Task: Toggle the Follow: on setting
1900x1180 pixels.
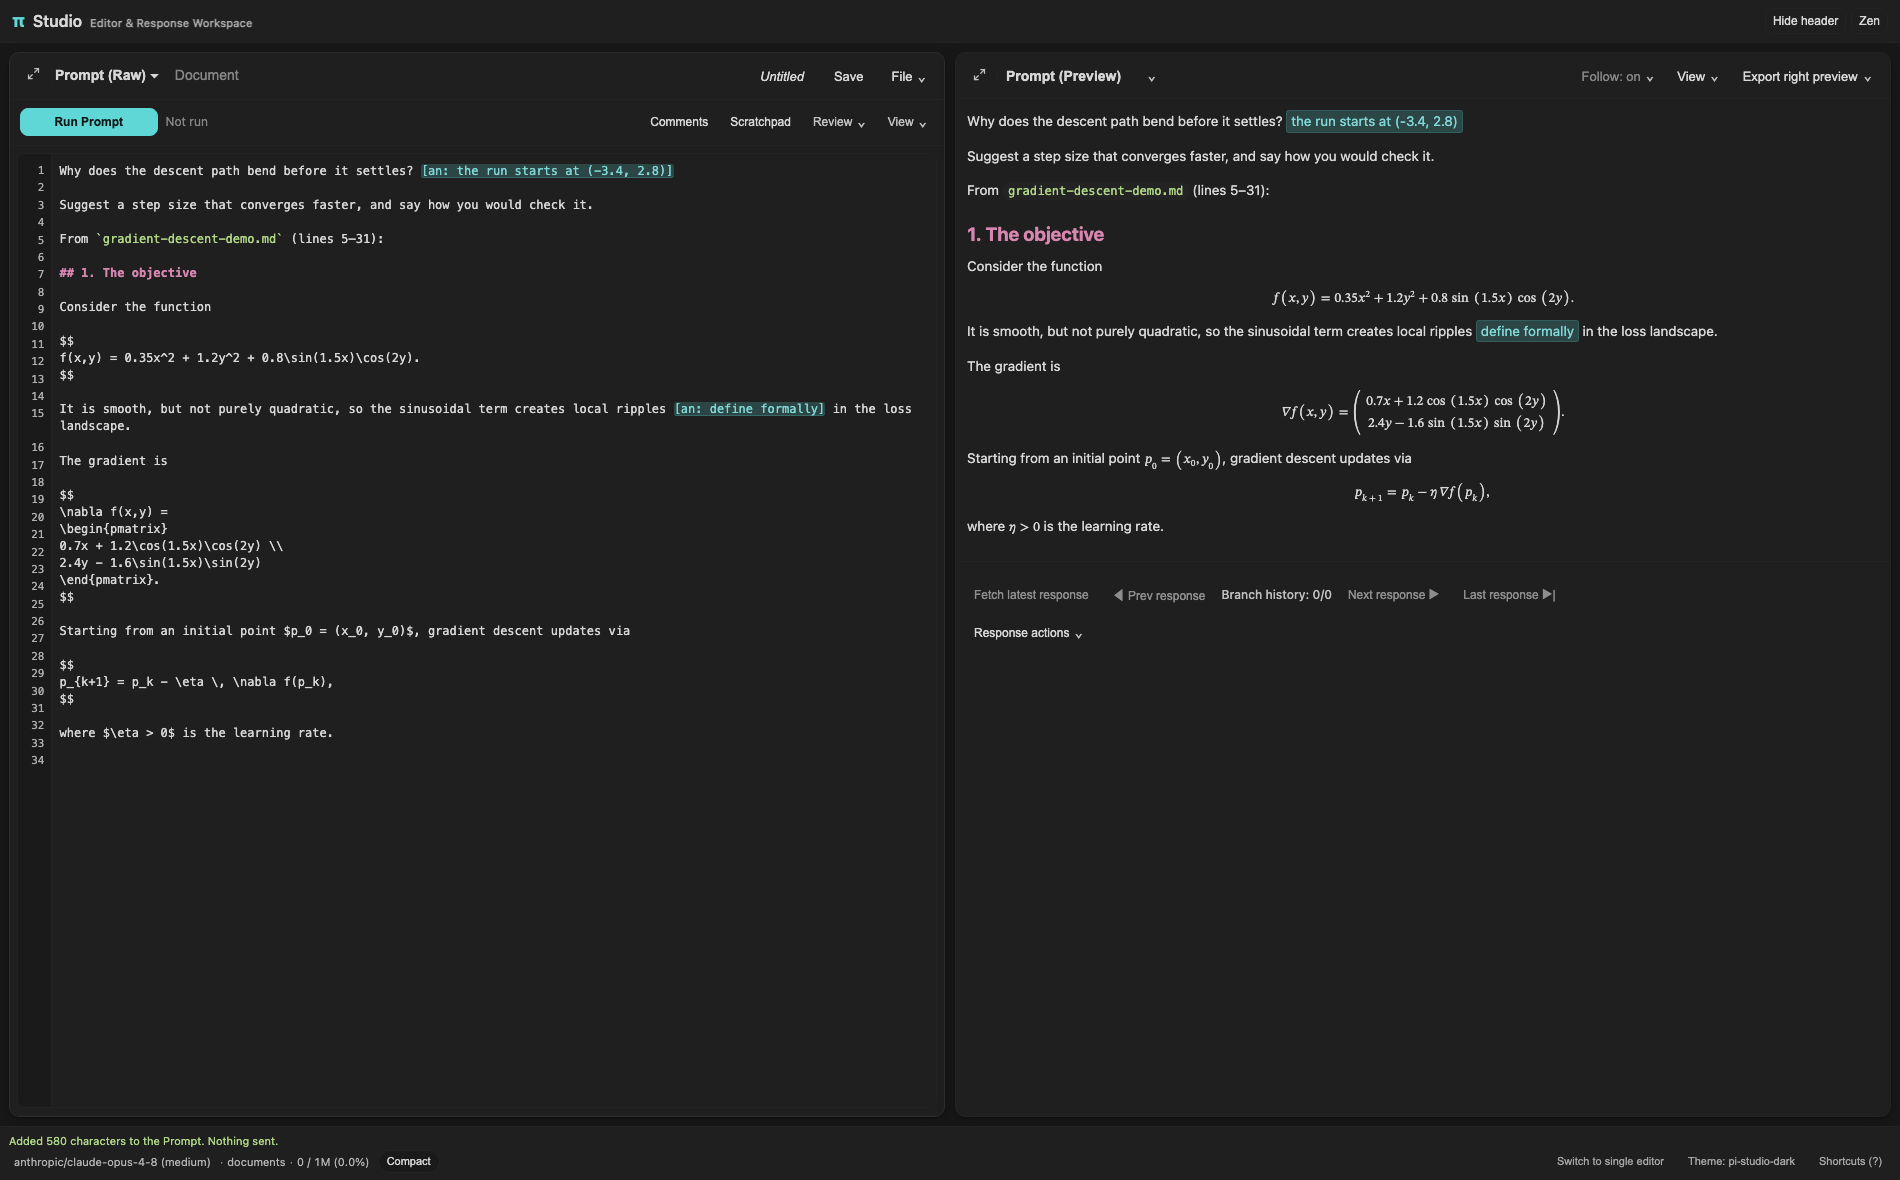Action: pos(1617,77)
